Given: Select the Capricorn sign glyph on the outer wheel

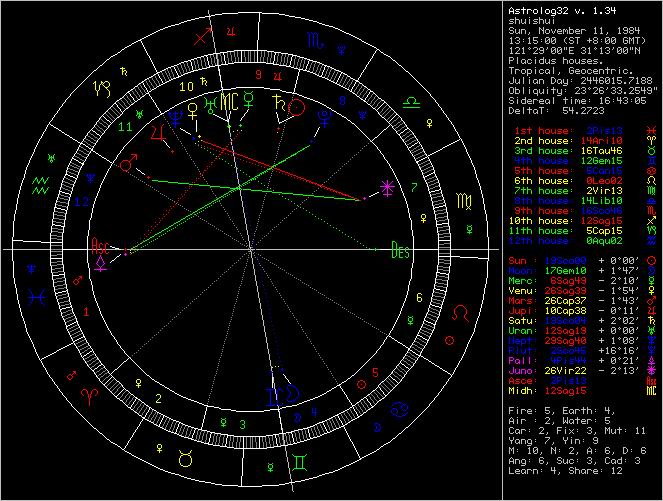Looking at the screenshot, I should 102,88.
